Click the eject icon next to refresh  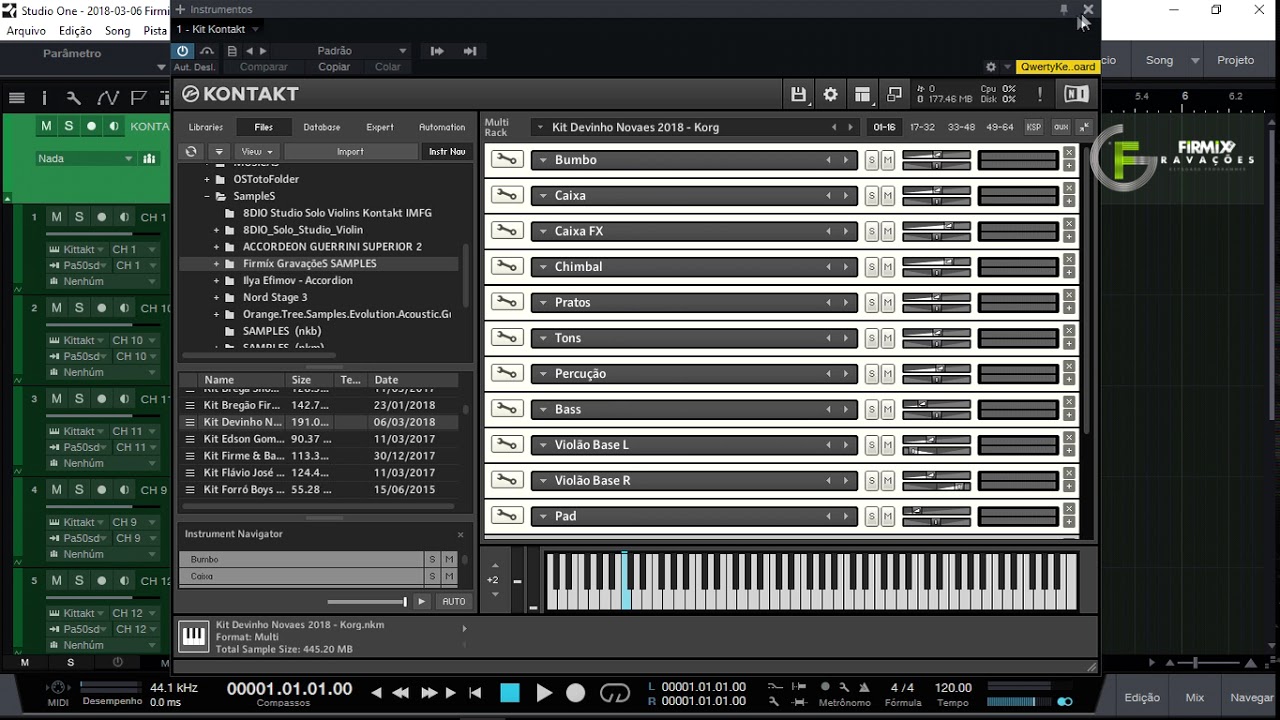219,152
